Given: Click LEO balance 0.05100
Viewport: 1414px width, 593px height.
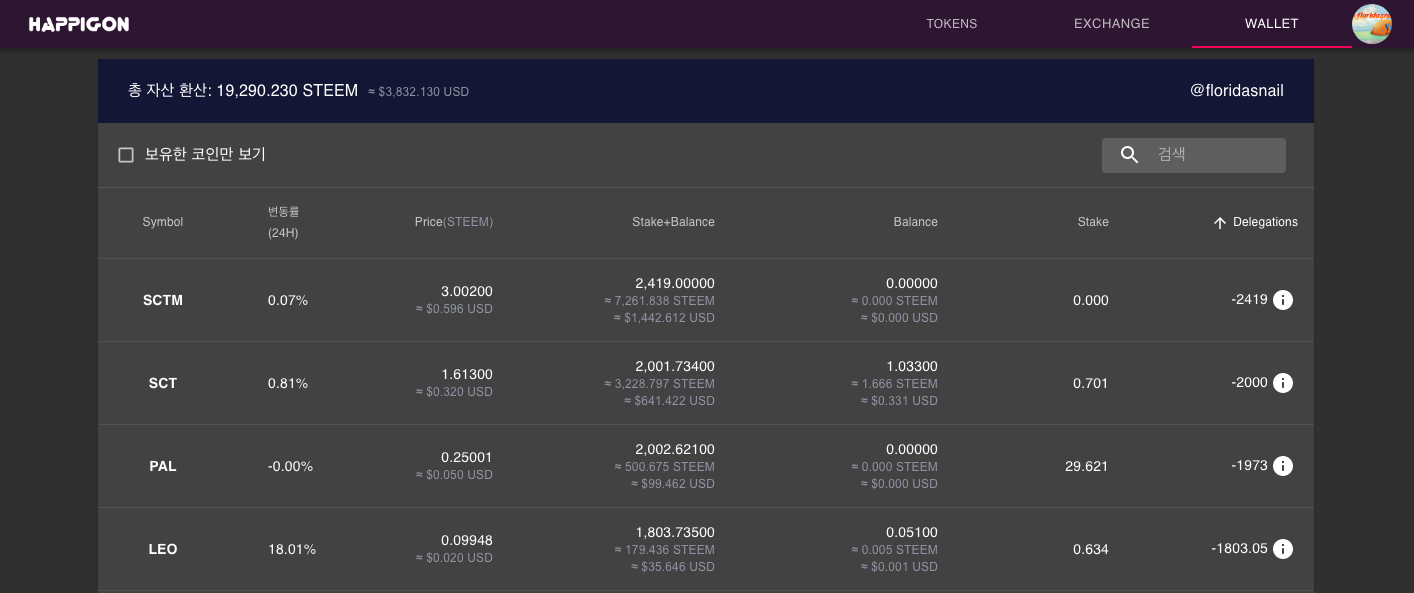Looking at the screenshot, I should (x=912, y=532).
